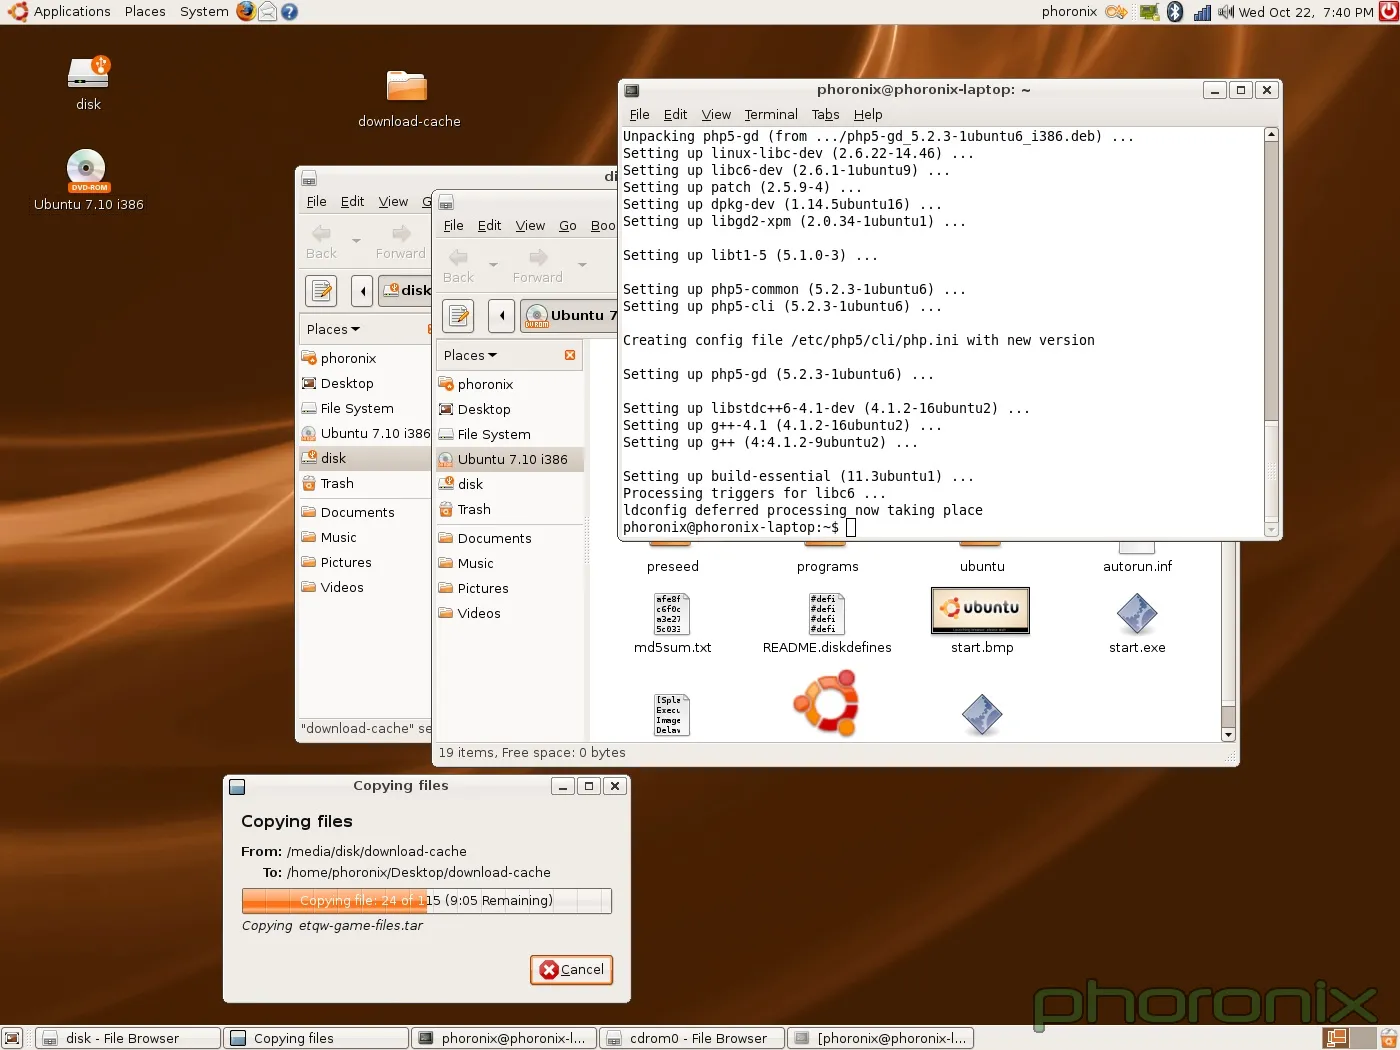Open Help menu in terminal window
The height and width of the screenshot is (1050, 1400).
tap(868, 115)
